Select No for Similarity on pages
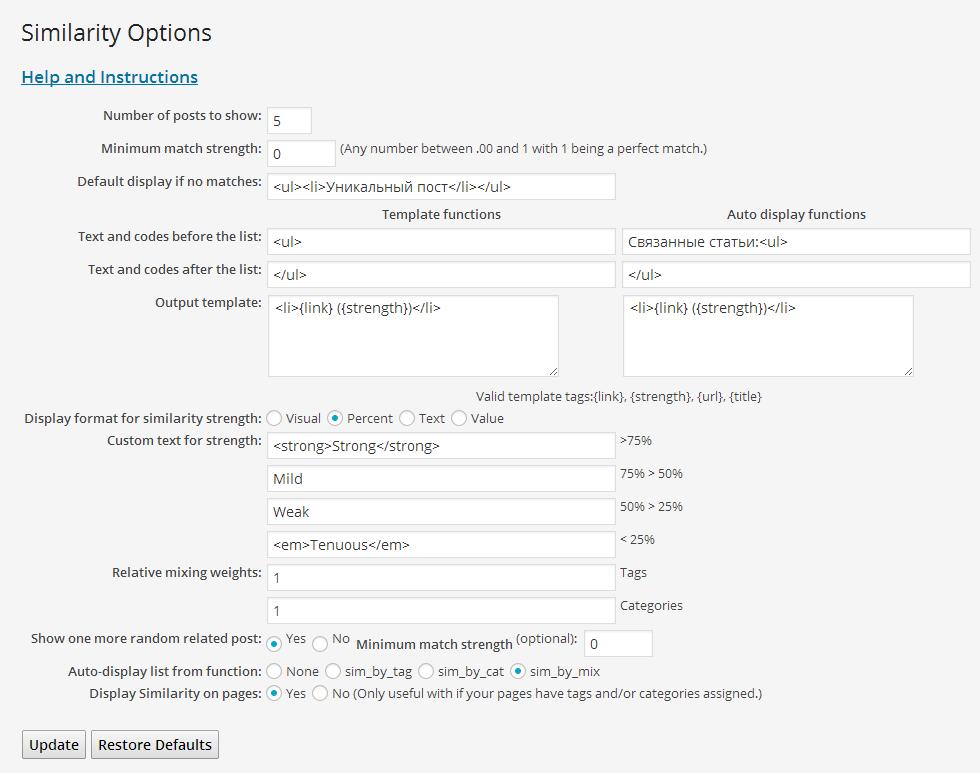The width and height of the screenshot is (980, 773). [320, 693]
